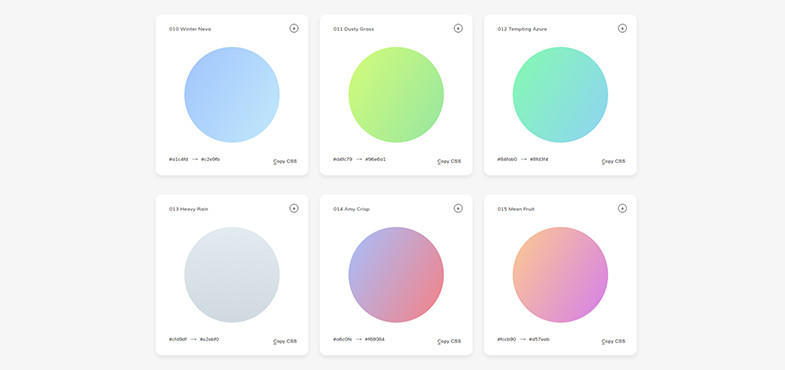Click the ending hex code of Dusty Grass

click(375, 159)
